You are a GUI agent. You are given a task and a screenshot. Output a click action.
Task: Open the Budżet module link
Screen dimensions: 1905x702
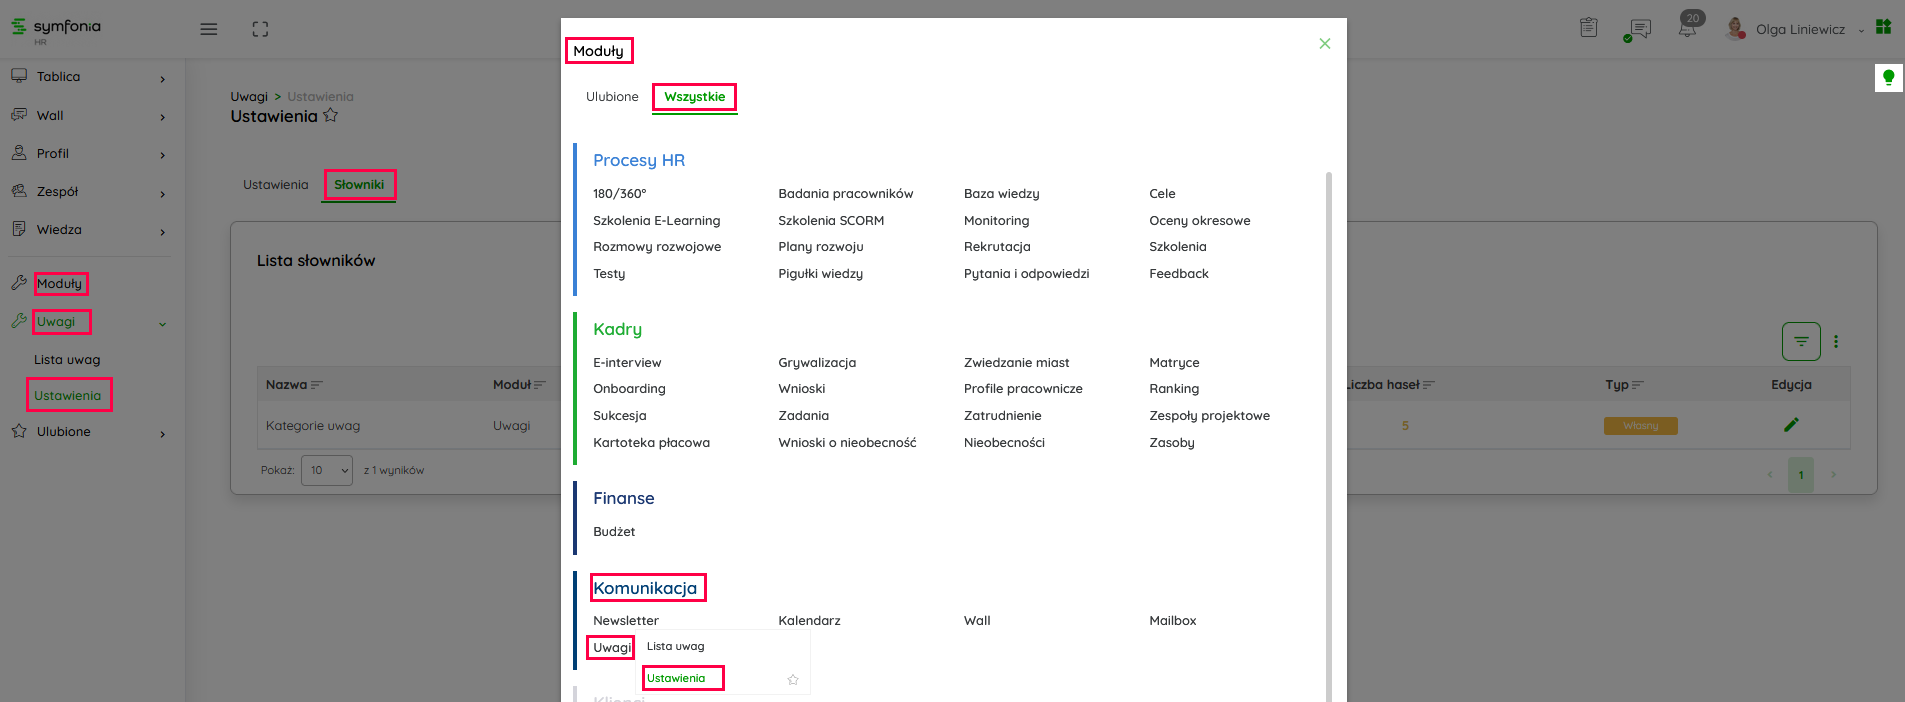(614, 532)
